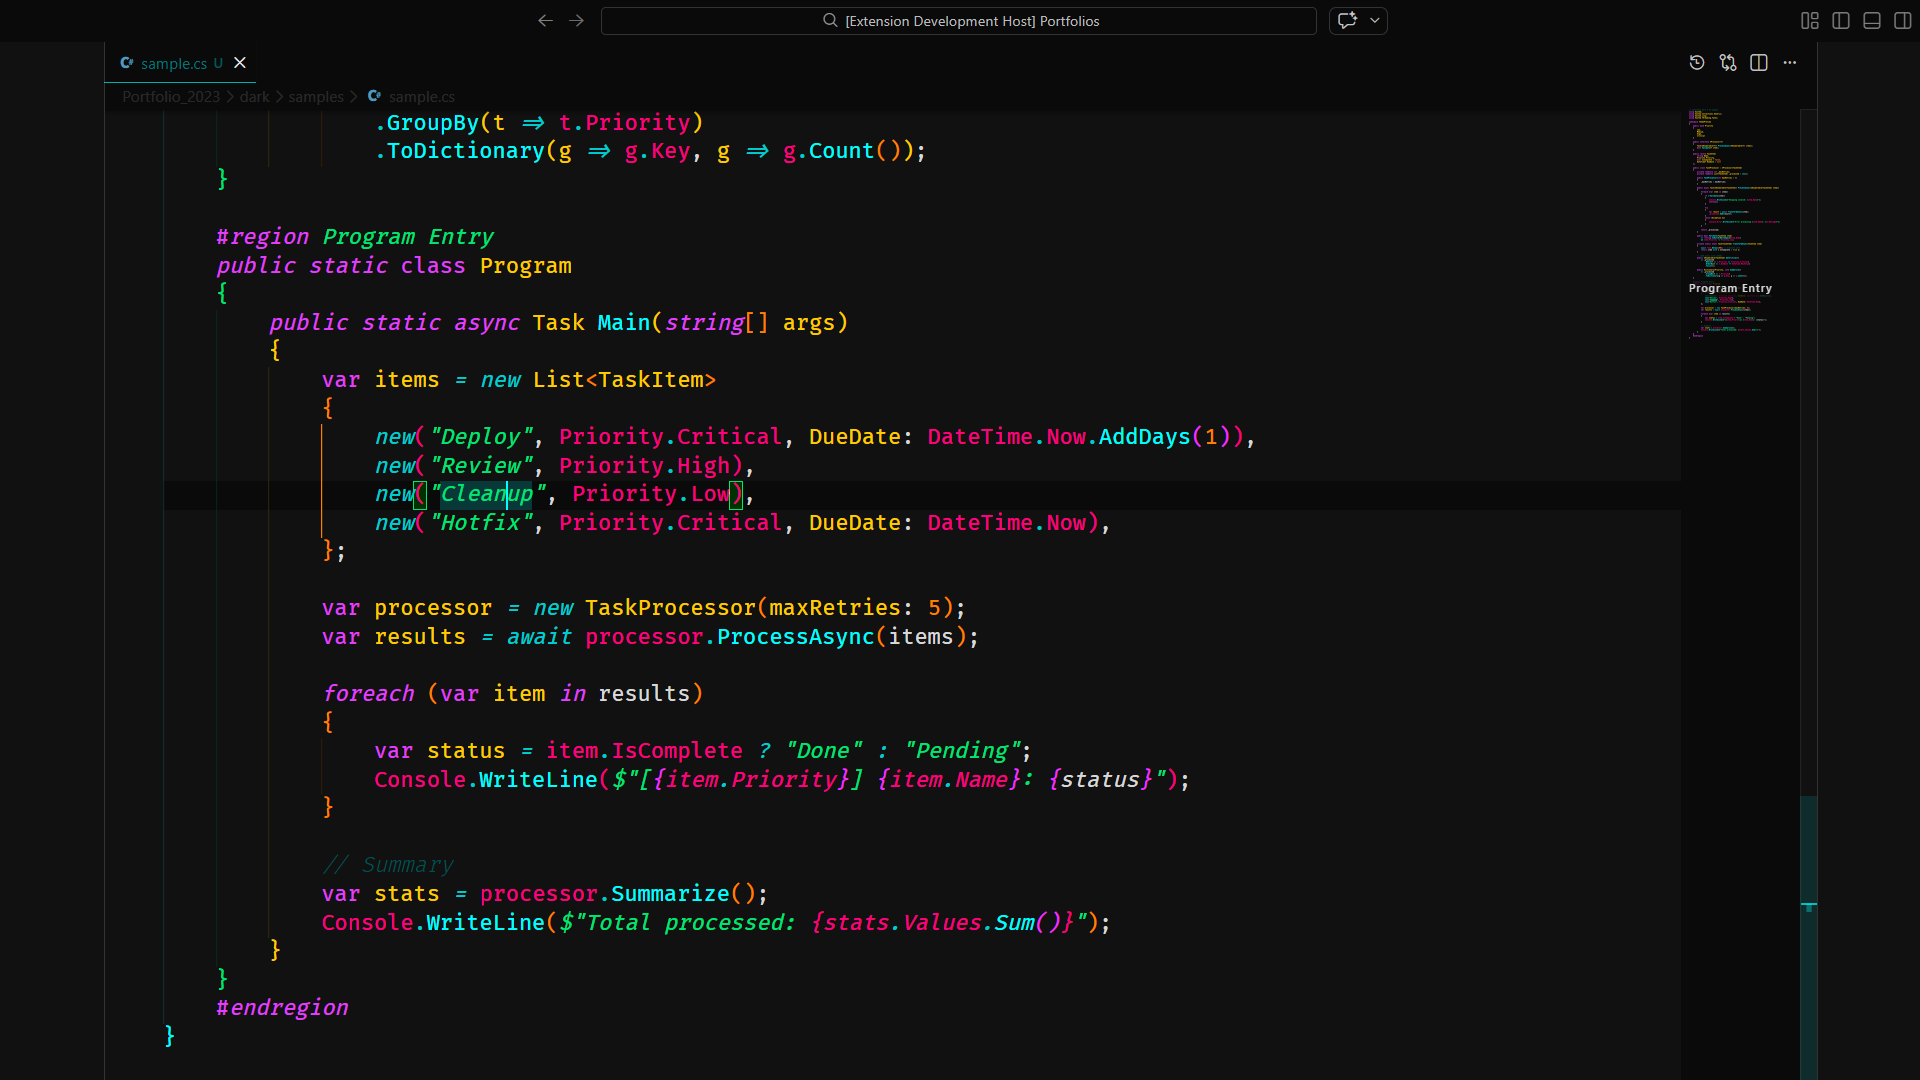This screenshot has height=1080, width=1920.
Task: Toggle the Secondary Side Bar icon
Action: (x=1901, y=20)
